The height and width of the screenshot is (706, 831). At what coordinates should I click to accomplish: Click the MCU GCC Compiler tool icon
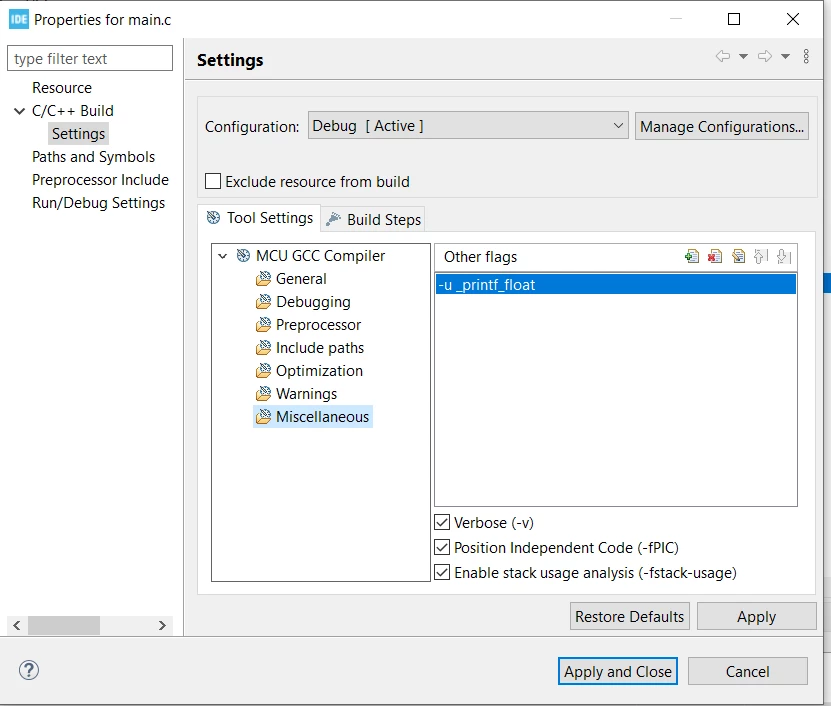(x=243, y=255)
